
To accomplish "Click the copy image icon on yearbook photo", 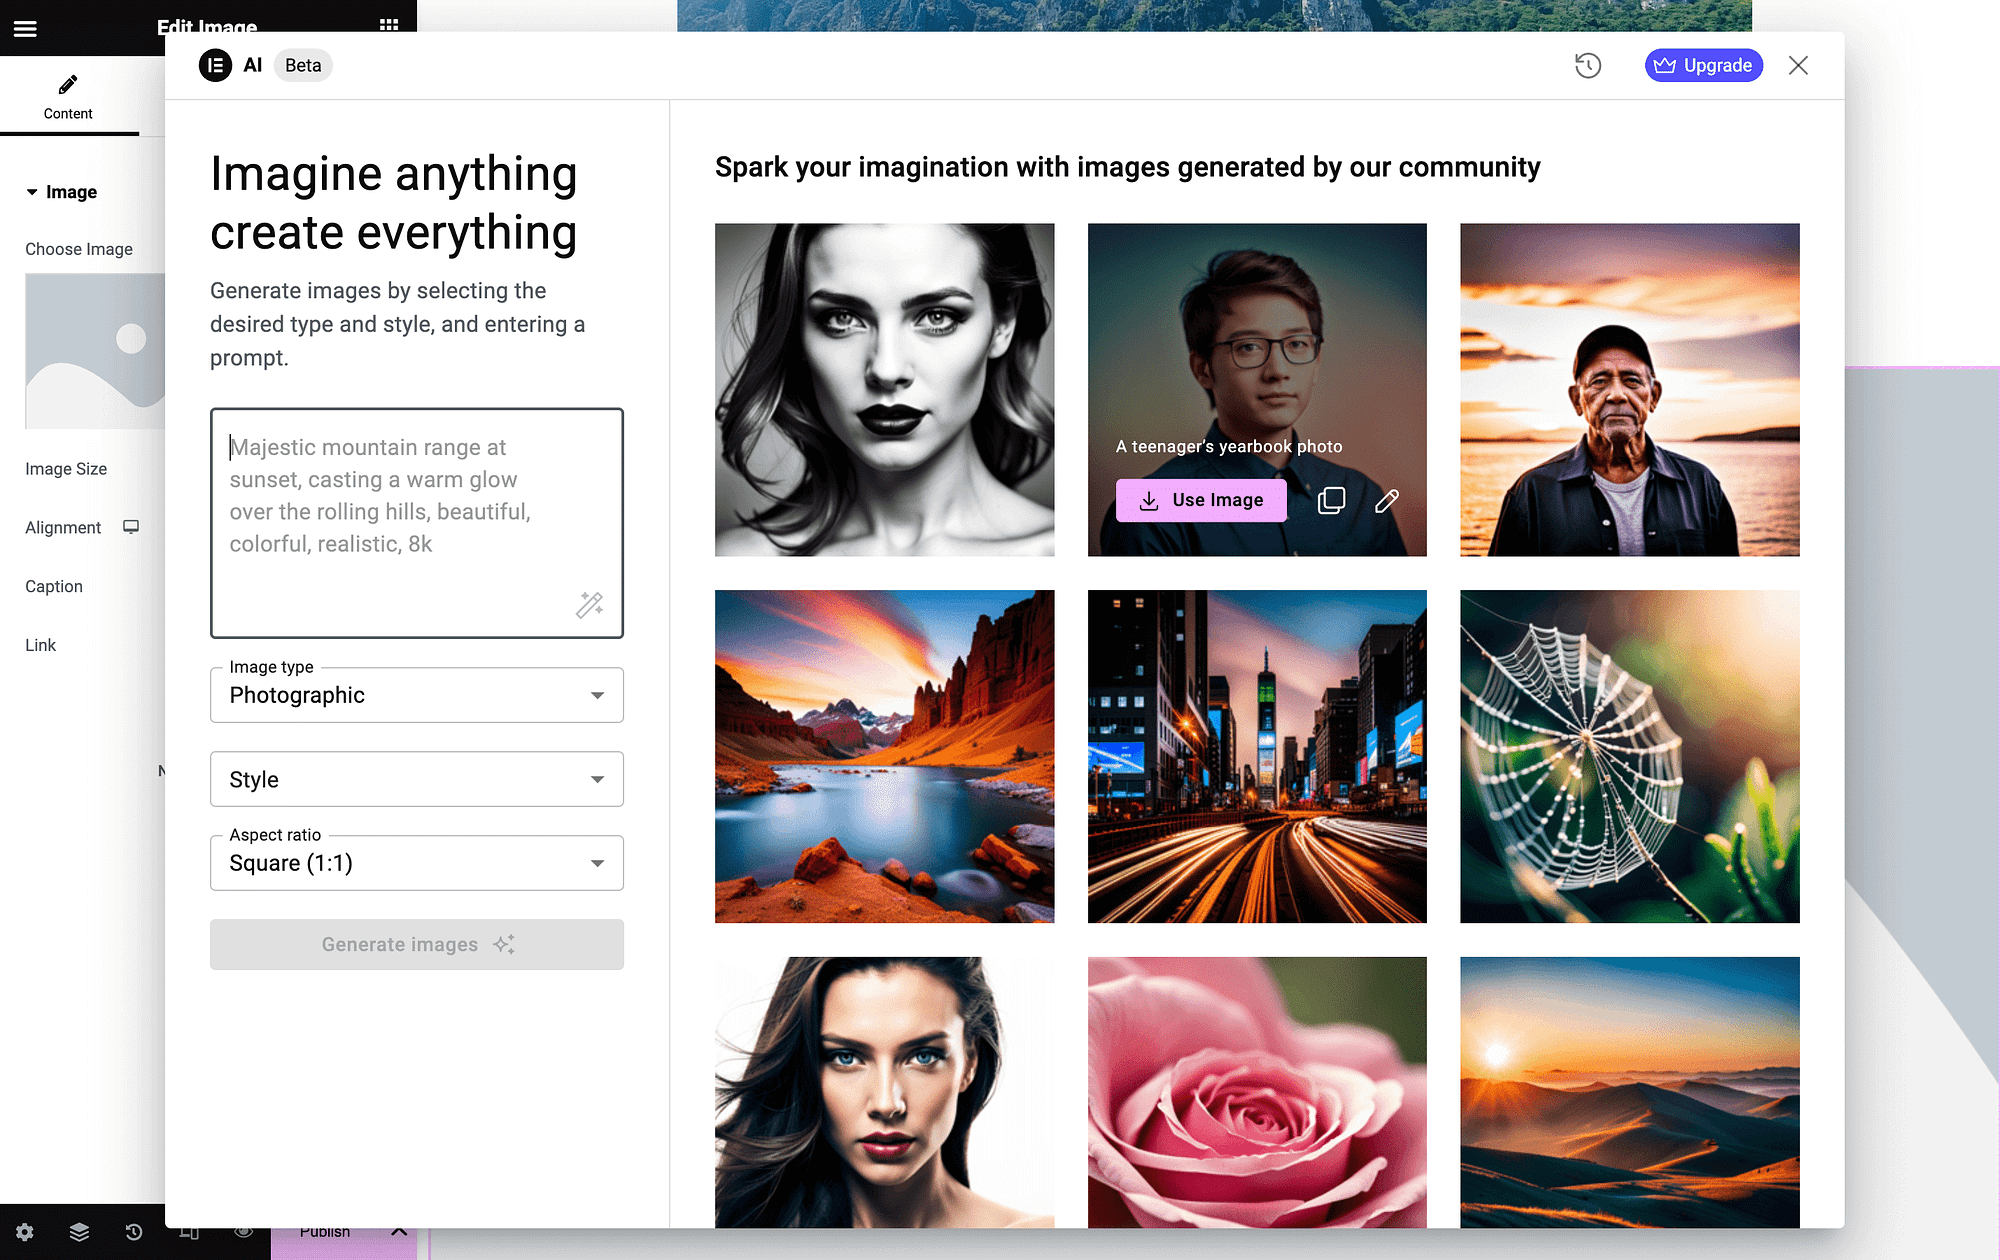I will click(x=1331, y=499).
